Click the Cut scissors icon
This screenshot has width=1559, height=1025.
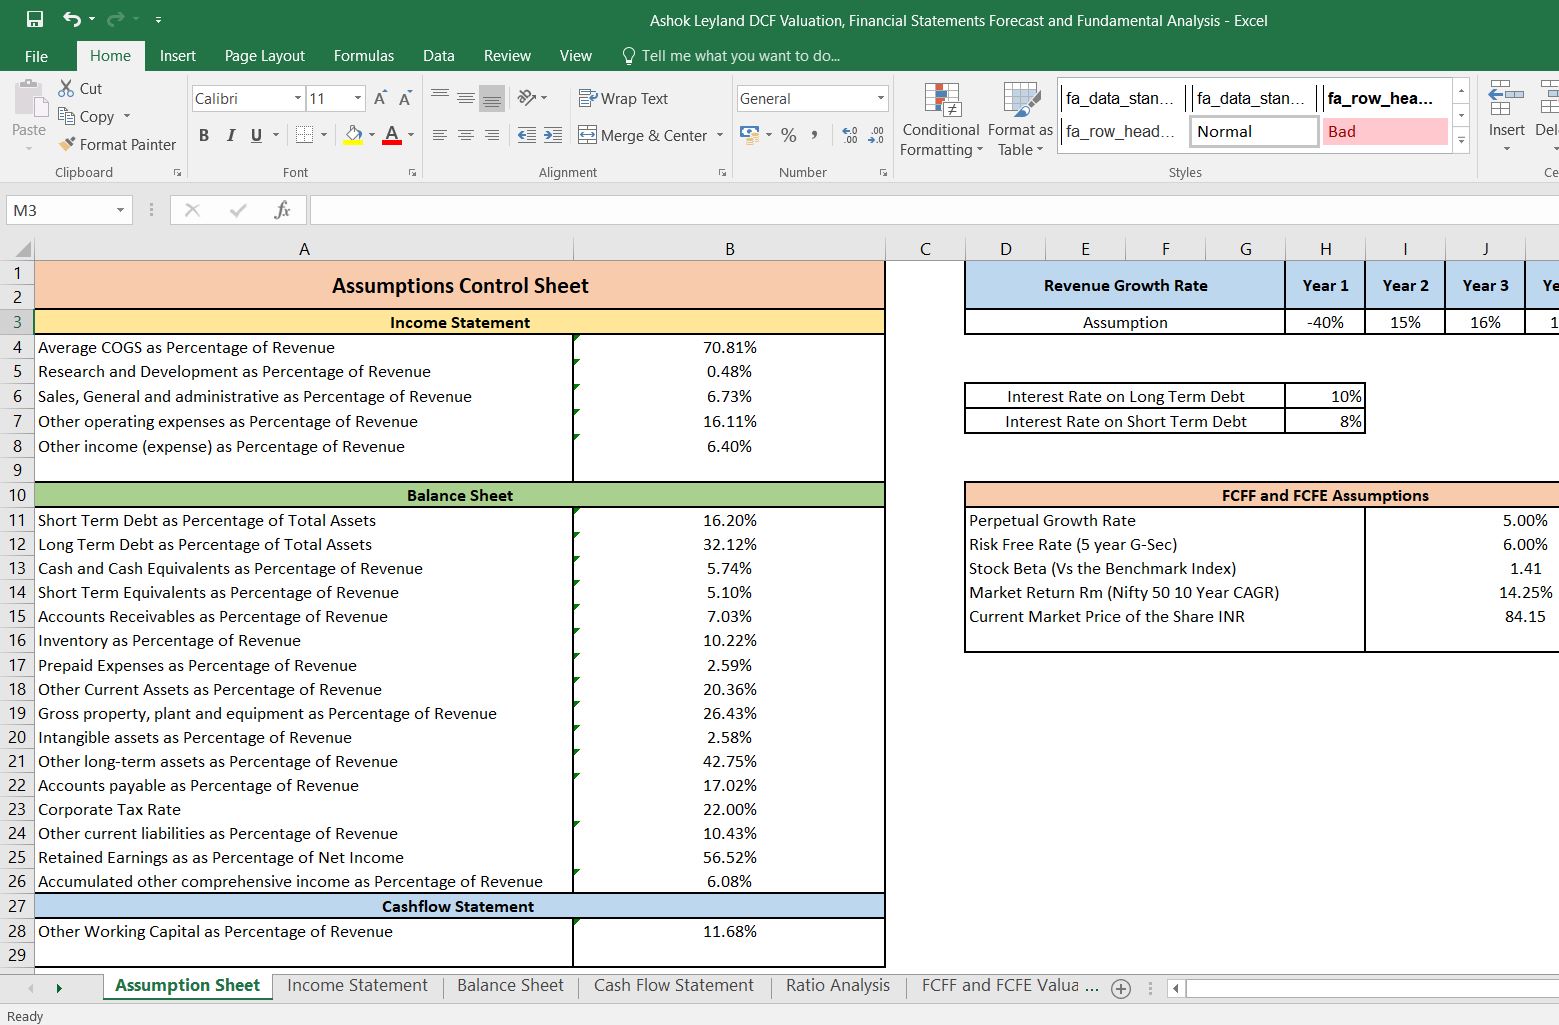coord(66,88)
